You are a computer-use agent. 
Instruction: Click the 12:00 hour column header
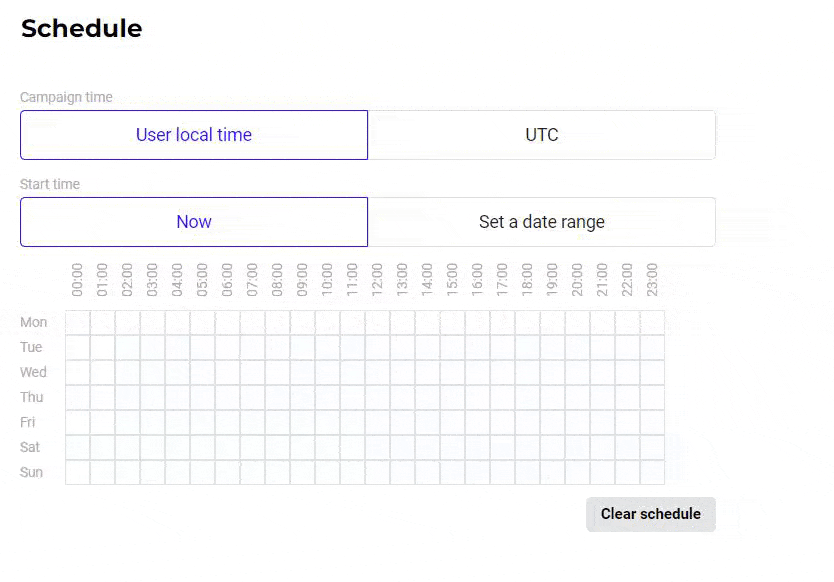point(378,280)
